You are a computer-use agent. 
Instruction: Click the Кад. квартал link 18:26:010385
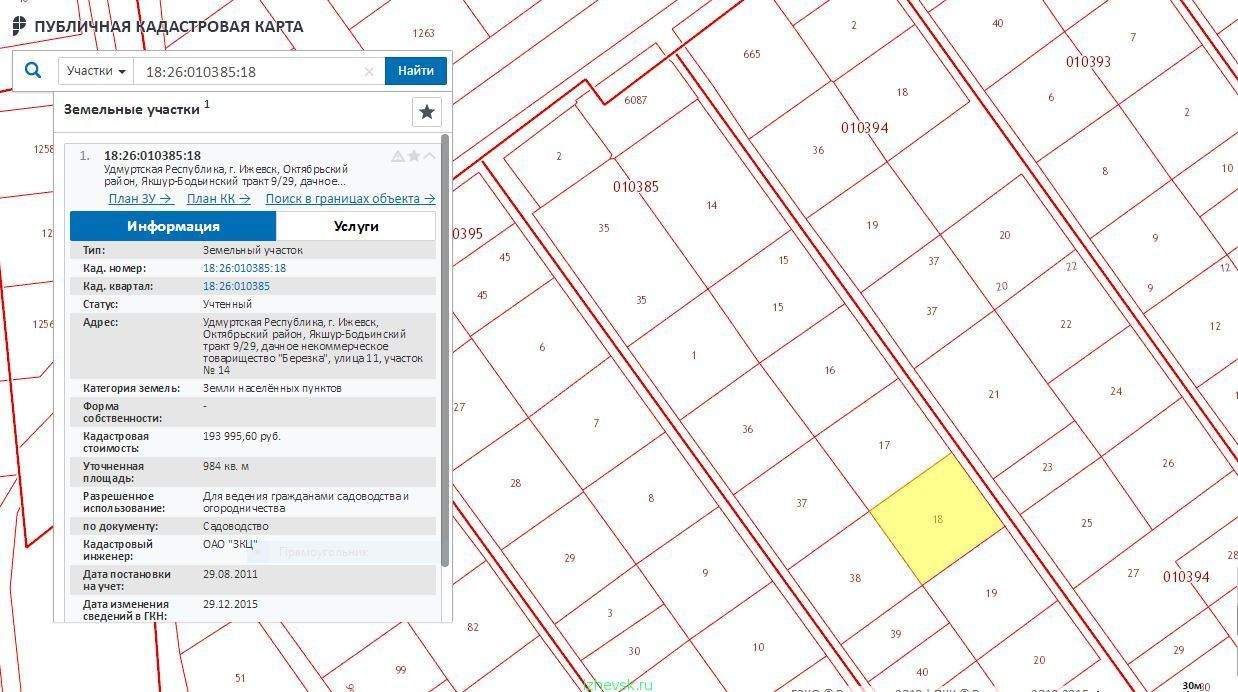236,286
